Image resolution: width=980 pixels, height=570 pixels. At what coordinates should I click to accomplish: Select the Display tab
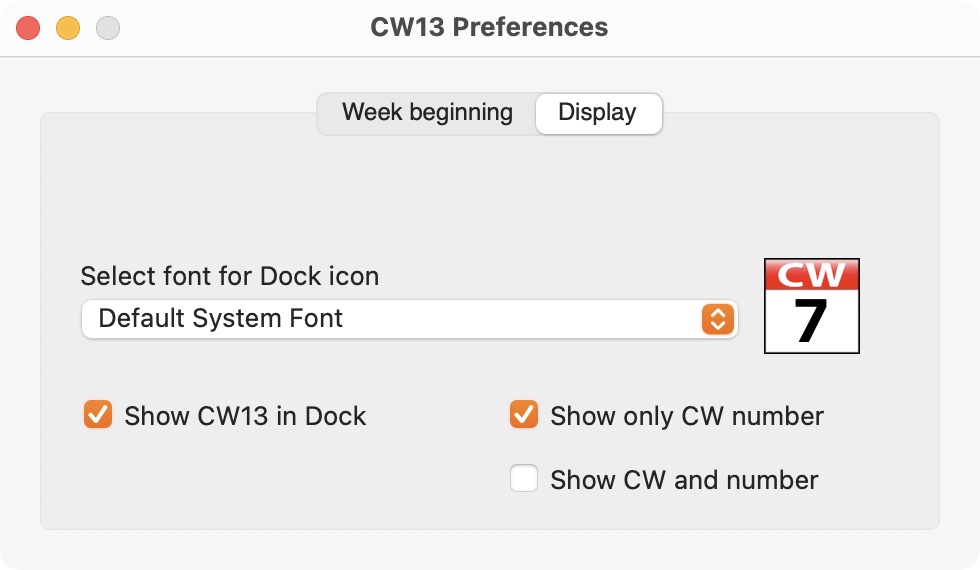pos(598,113)
